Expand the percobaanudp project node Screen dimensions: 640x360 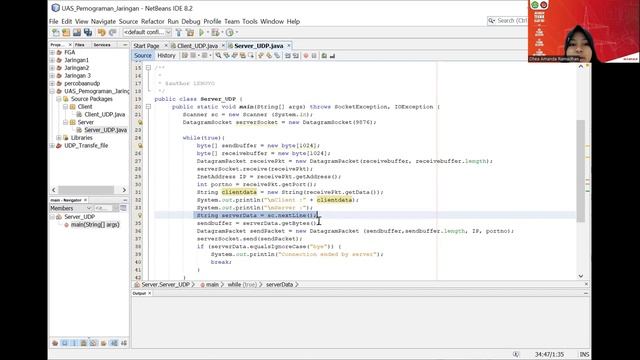pyautogui.click(x=52, y=83)
